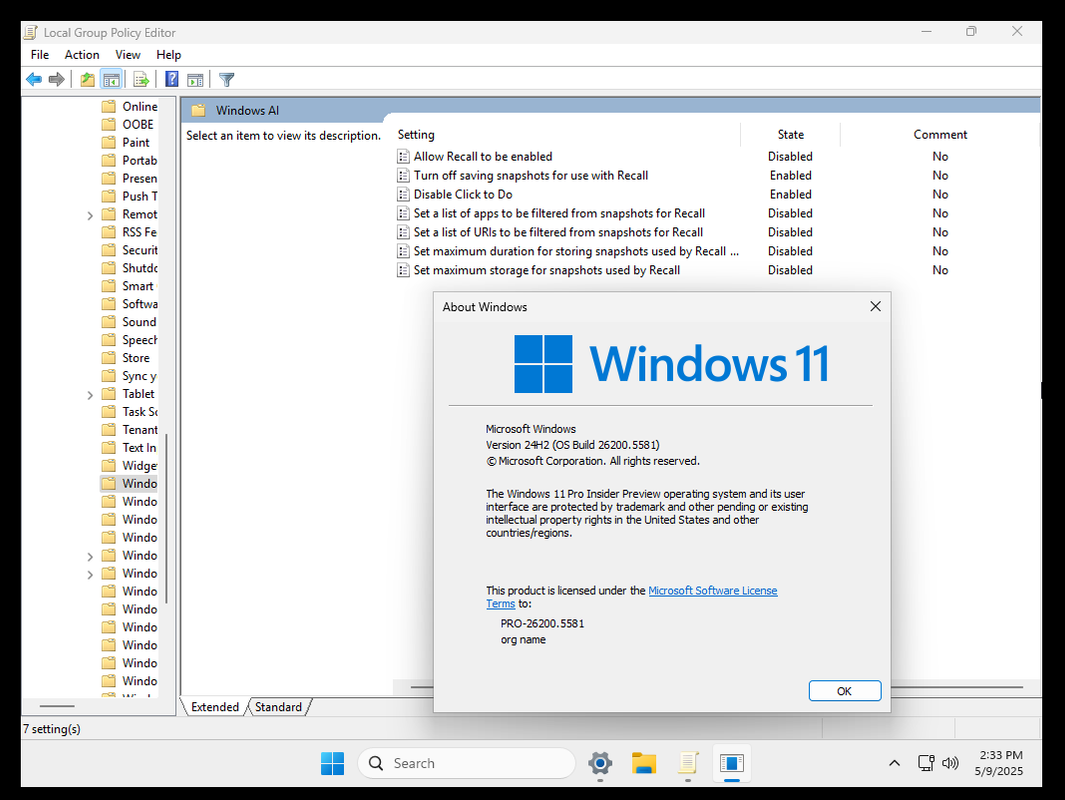
Task: Click the folder icon in Windows AI header
Action: [x=198, y=110]
